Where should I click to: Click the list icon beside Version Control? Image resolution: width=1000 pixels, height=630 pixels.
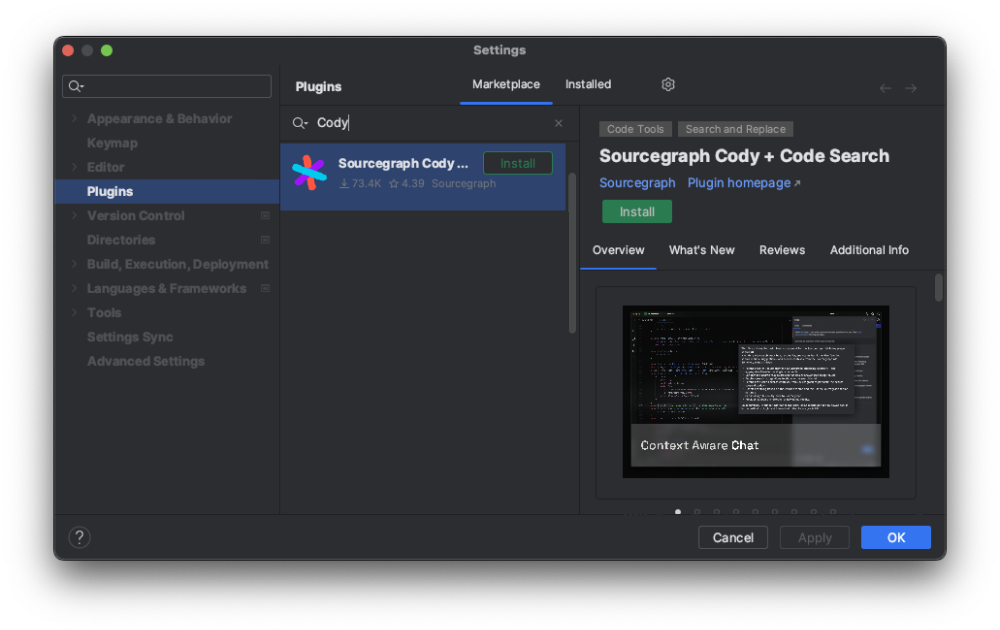point(265,215)
